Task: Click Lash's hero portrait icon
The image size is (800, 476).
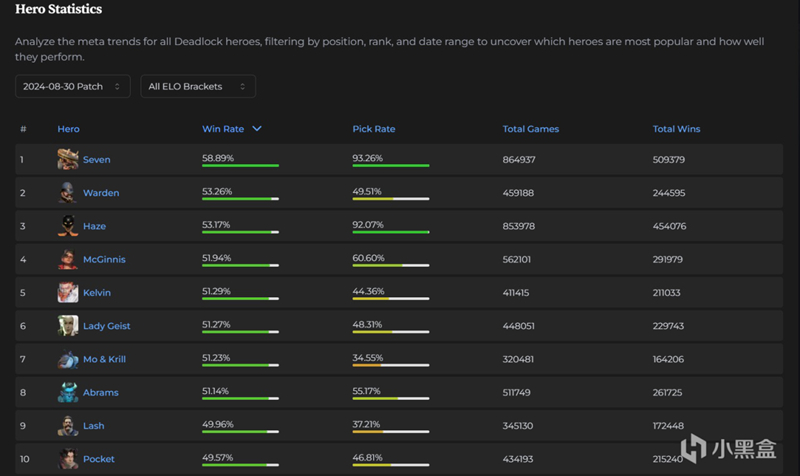Action: click(x=68, y=425)
